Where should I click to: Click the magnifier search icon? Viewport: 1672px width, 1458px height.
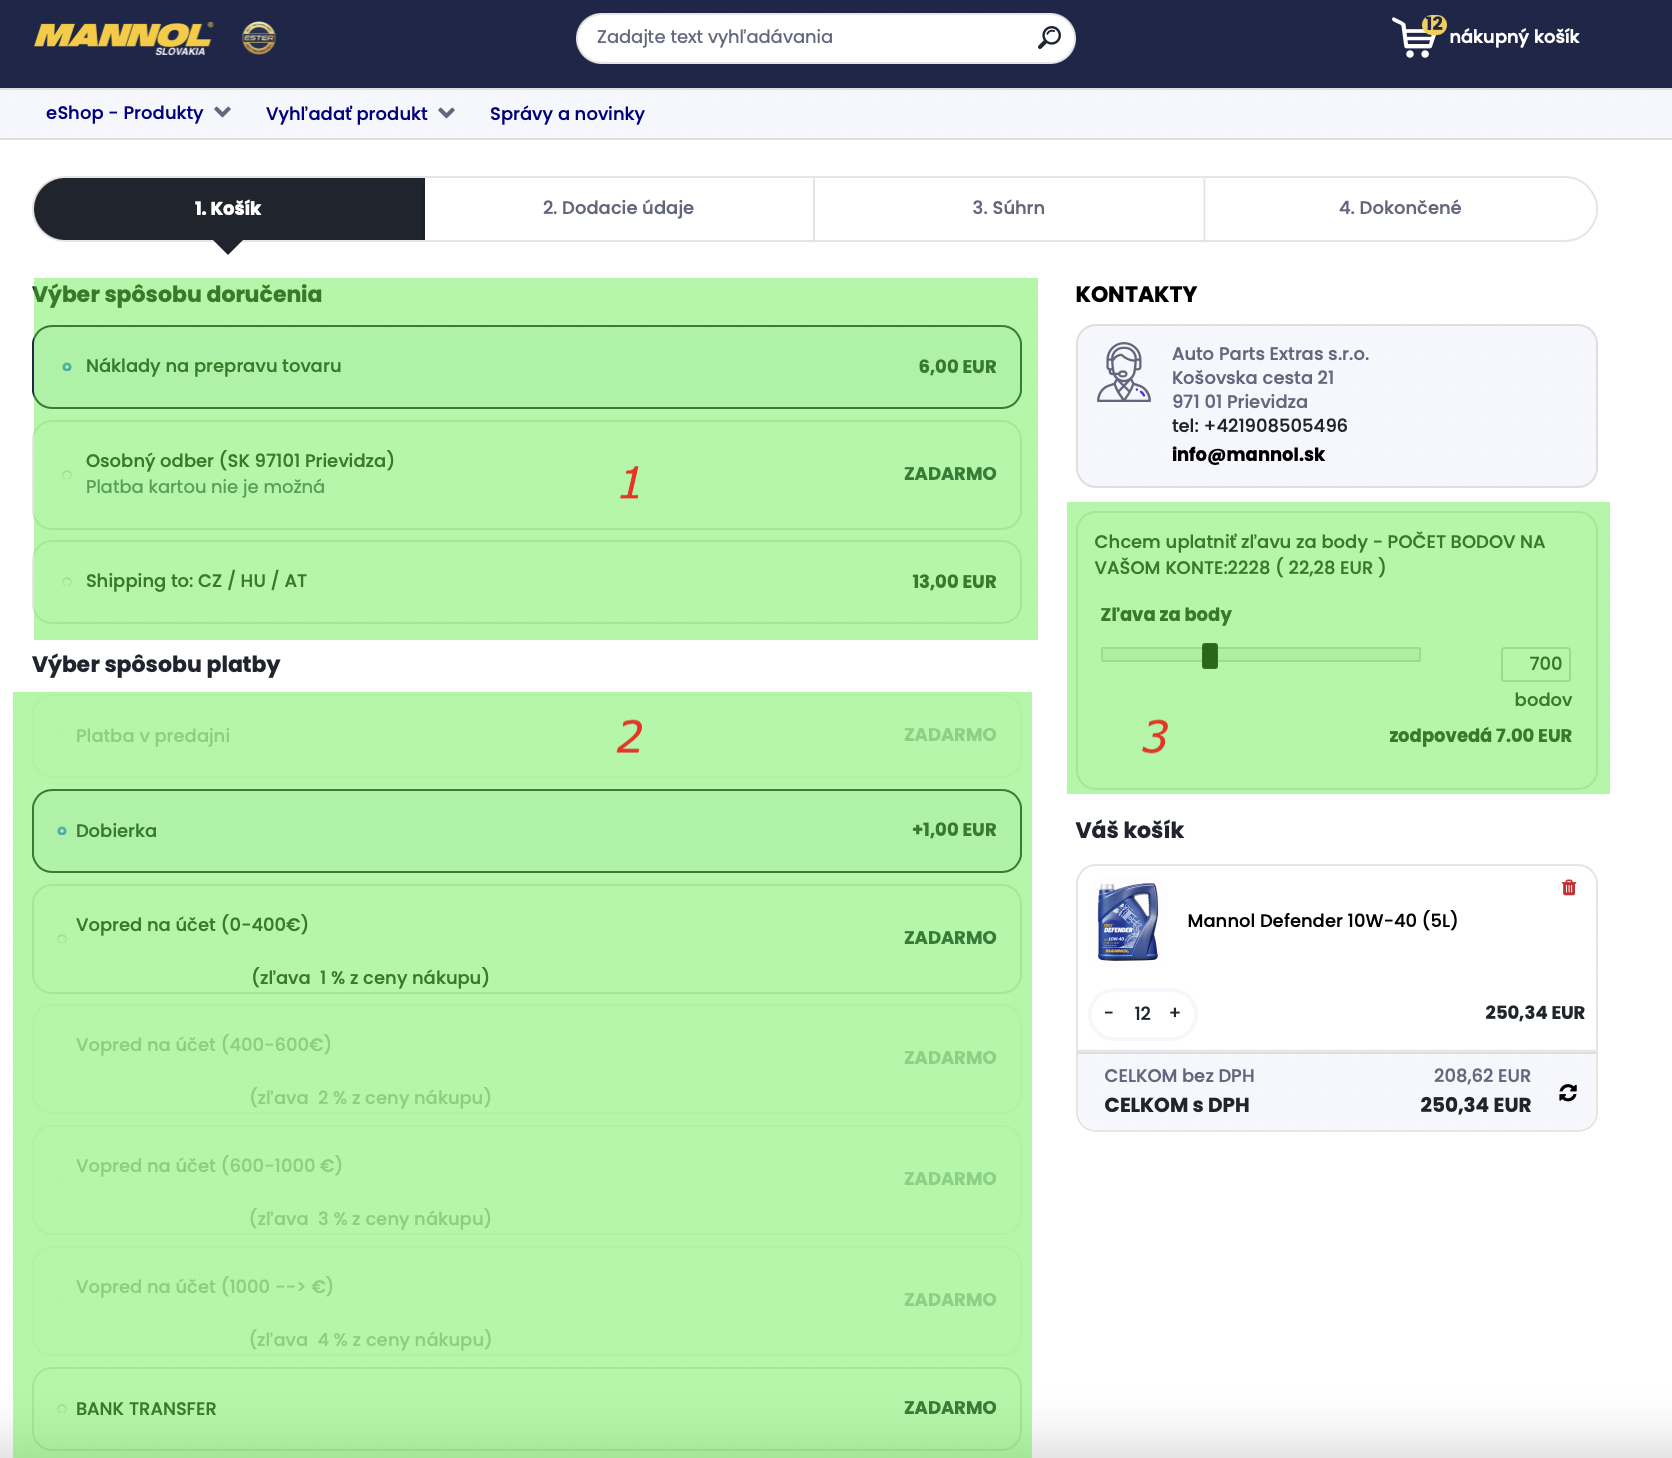tap(1049, 37)
